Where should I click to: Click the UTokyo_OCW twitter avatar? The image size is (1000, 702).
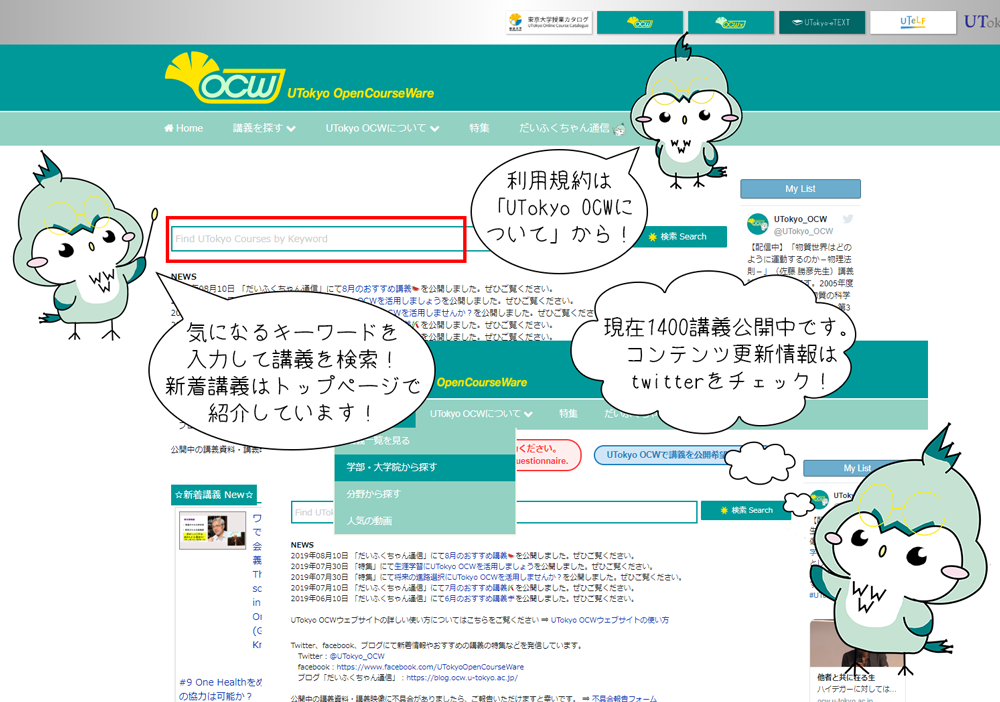tap(758, 224)
